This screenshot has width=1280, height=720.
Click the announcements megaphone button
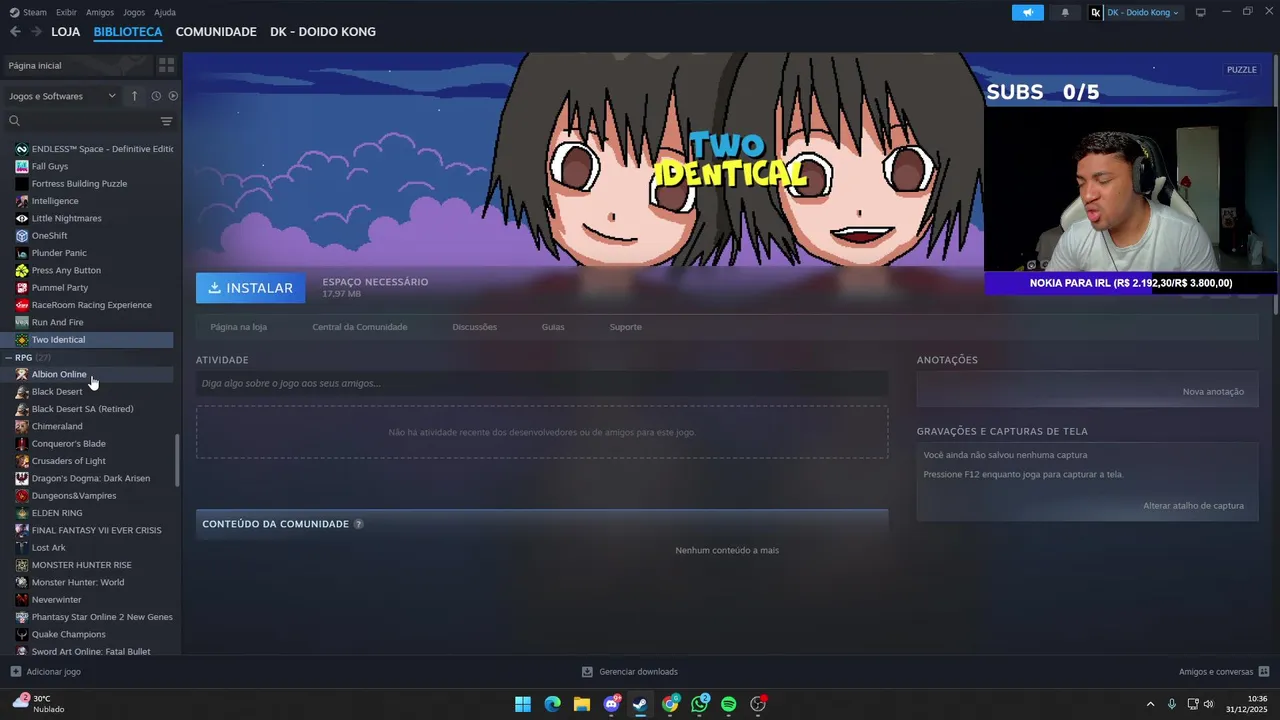pos(1027,12)
